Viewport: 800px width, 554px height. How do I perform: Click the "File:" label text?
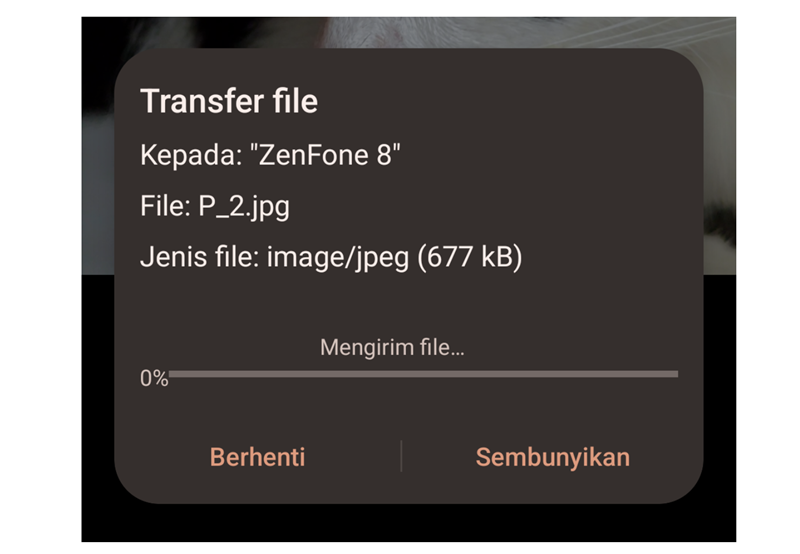[164, 207]
